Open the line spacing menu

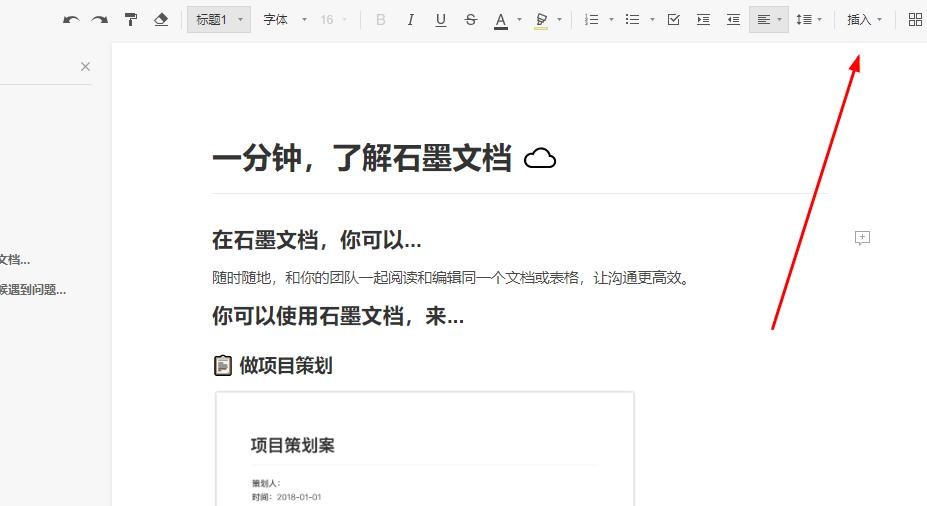809,20
